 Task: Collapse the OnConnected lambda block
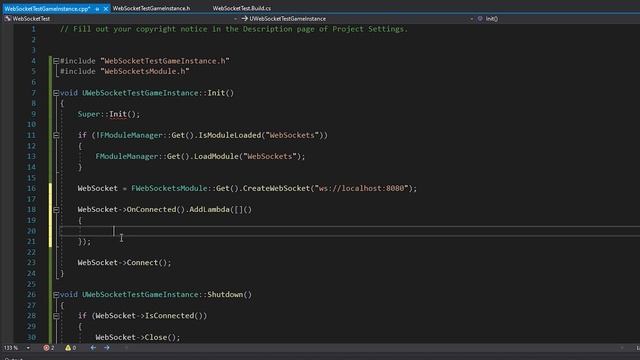(x=56, y=209)
